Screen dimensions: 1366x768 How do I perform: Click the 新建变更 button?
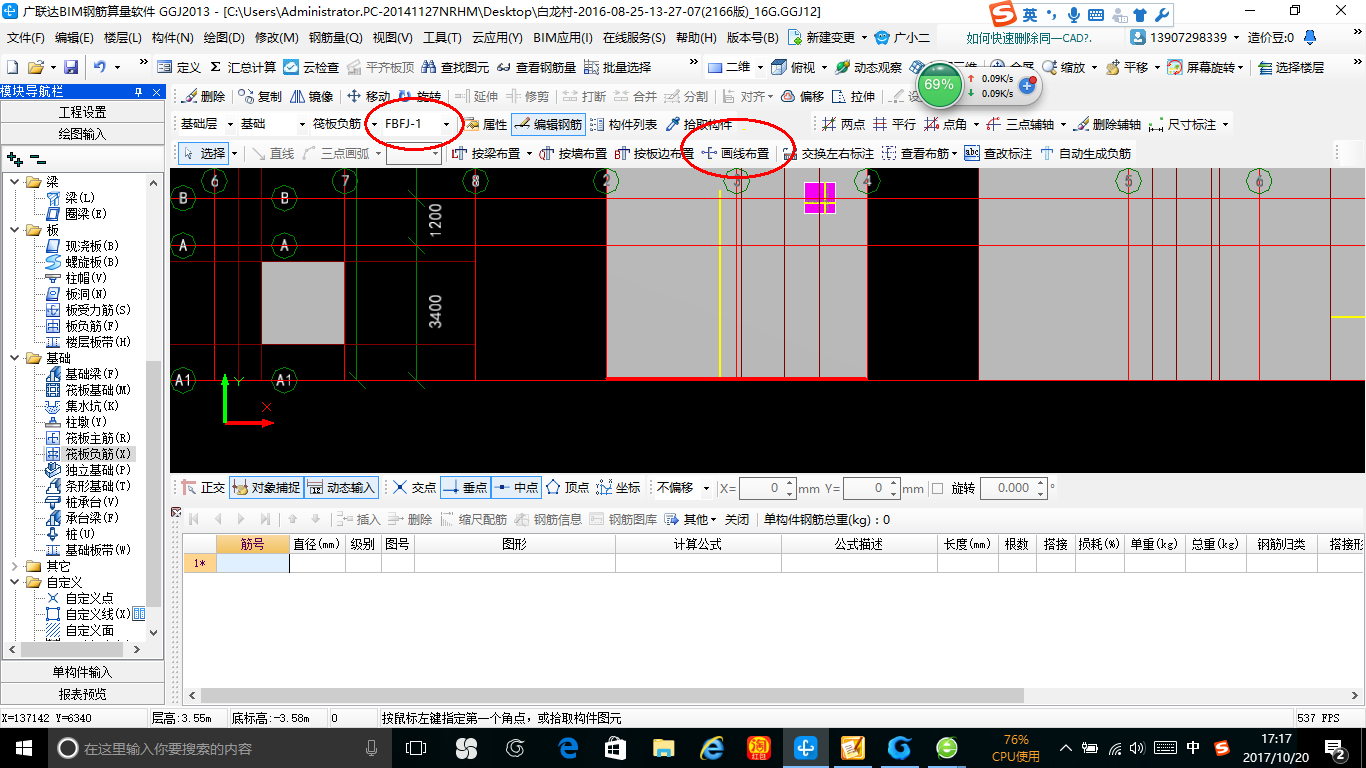pyautogui.click(x=829, y=38)
